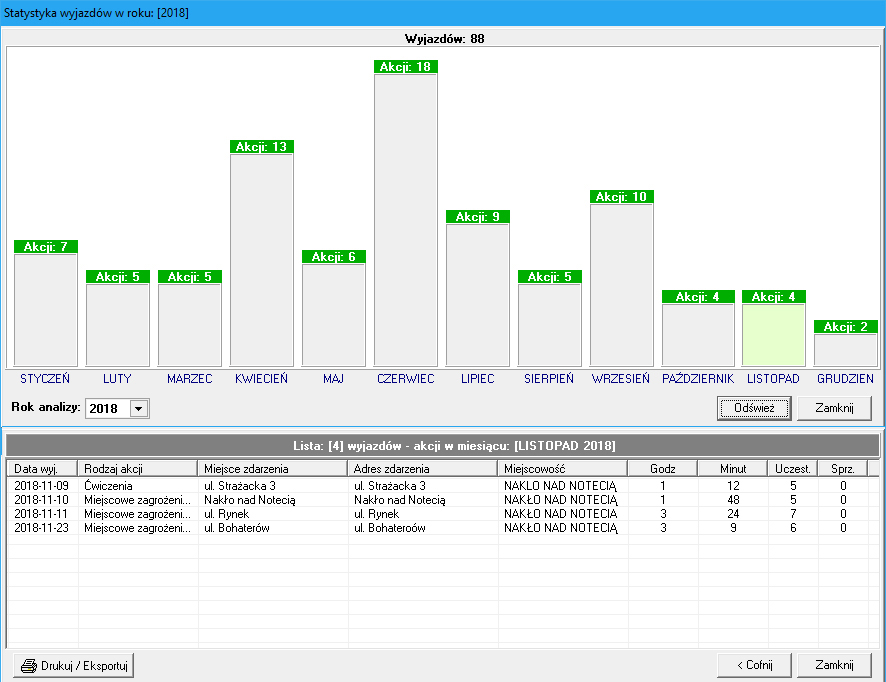Click the Uczest. value 7
The width and height of the screenshot is (886, 682).
(x=793, y=514)
